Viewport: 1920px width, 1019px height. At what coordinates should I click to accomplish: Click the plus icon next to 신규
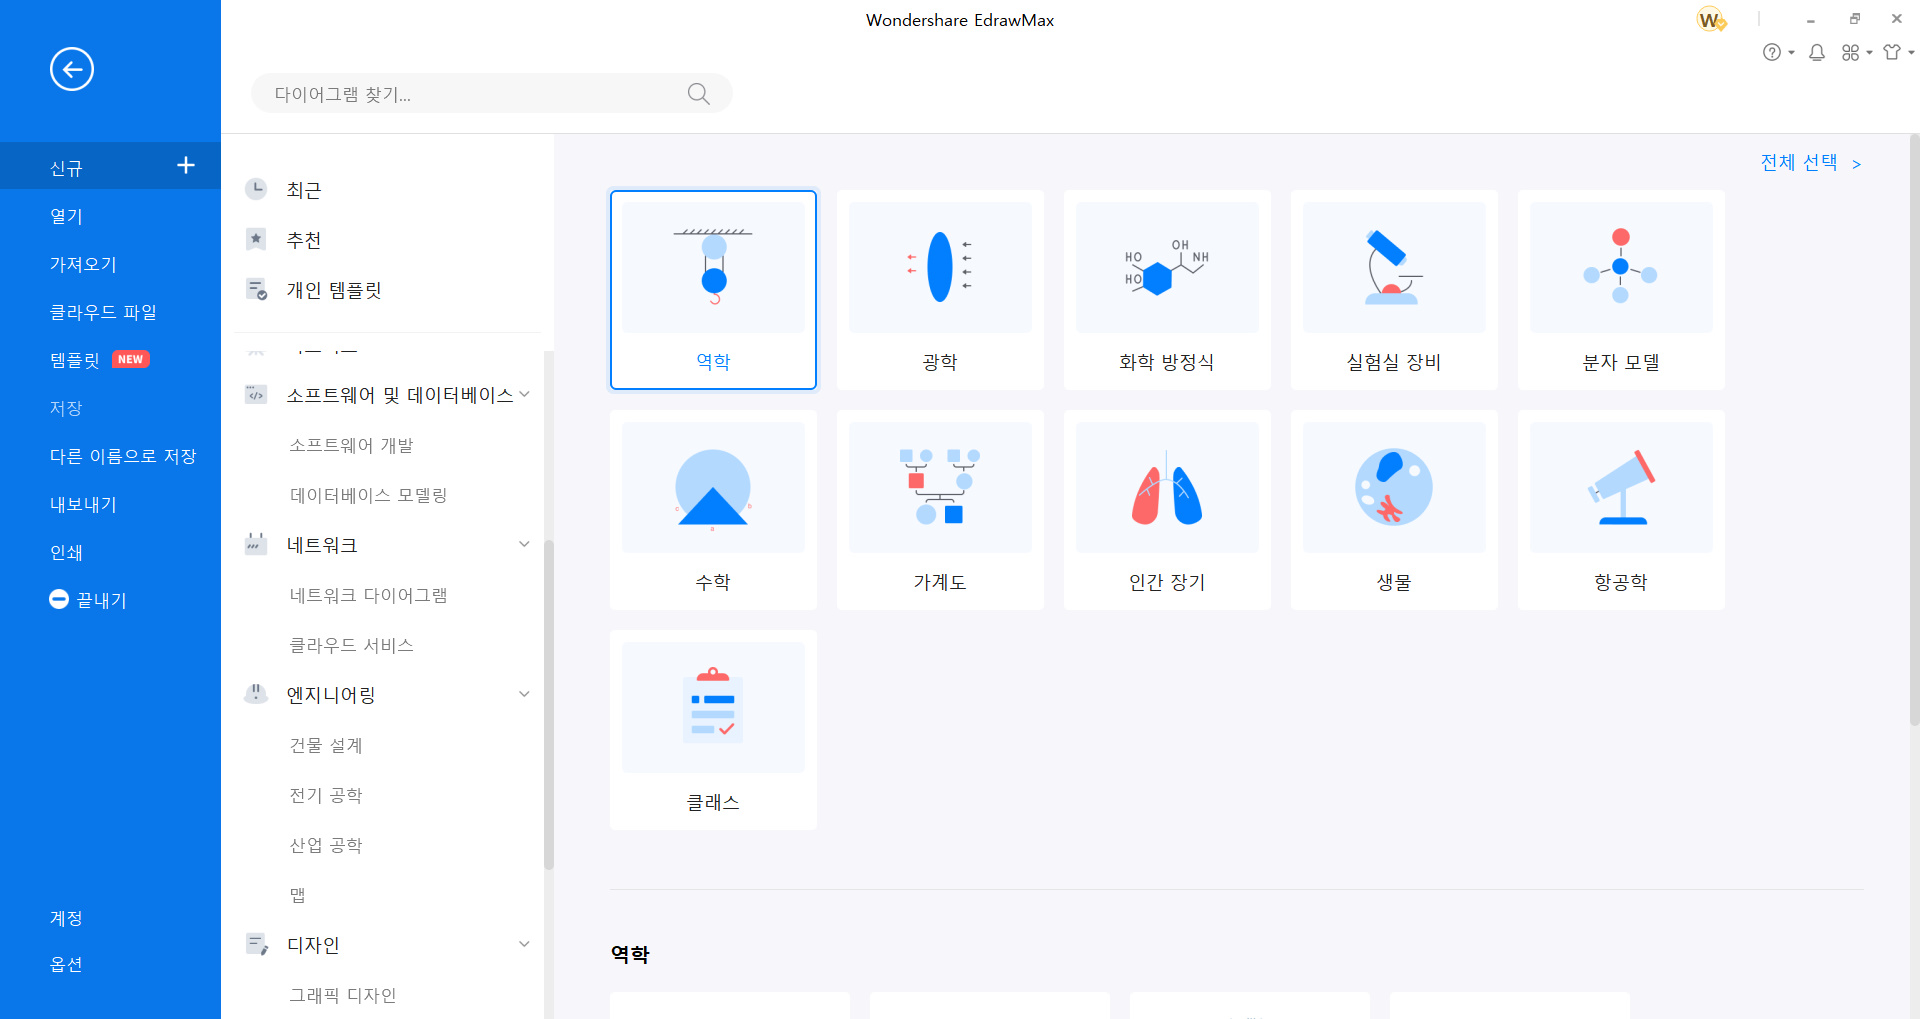[186, 165]
